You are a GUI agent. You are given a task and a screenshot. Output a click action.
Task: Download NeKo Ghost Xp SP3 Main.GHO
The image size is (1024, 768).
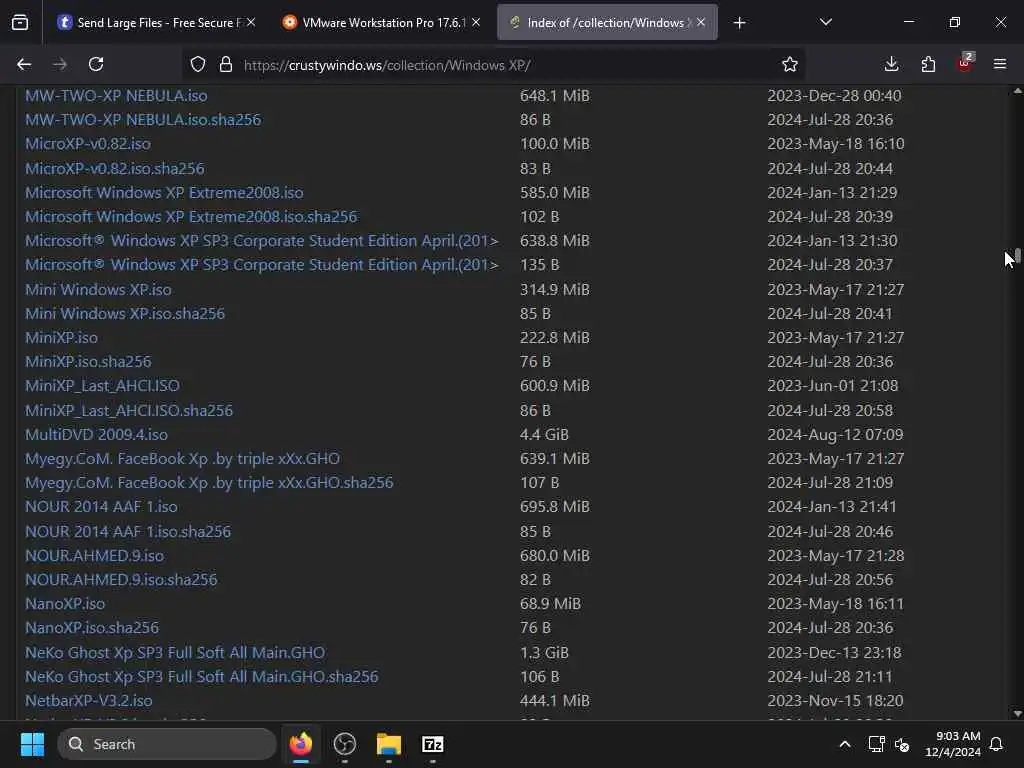pos(175,652)
